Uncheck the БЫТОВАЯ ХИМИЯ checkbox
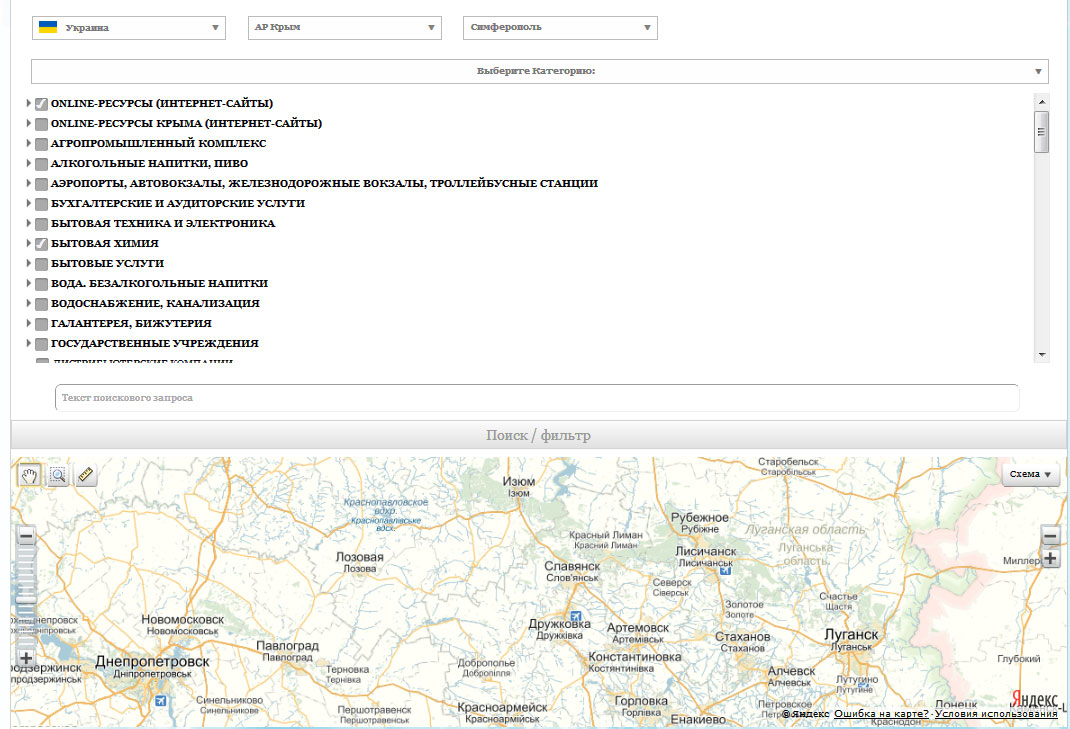Screen dimensions: 1070x729 point(42,244)
